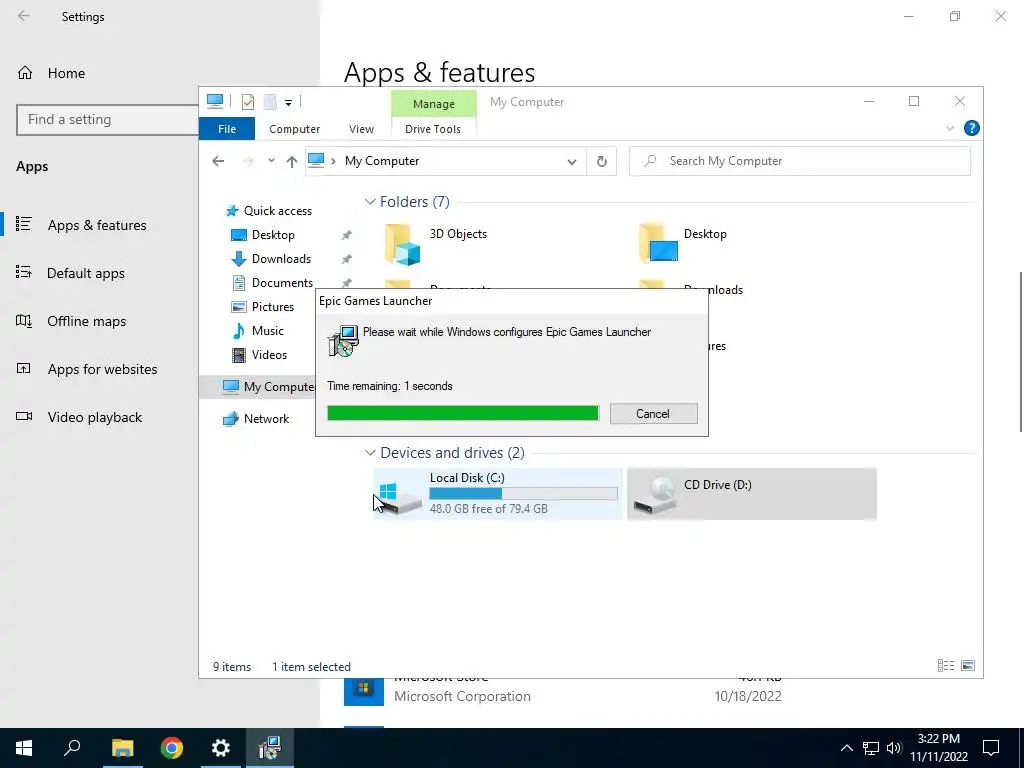Click Find a setting search box
The height and width of the screenshot is (768, 1024).
click(108, 120)
